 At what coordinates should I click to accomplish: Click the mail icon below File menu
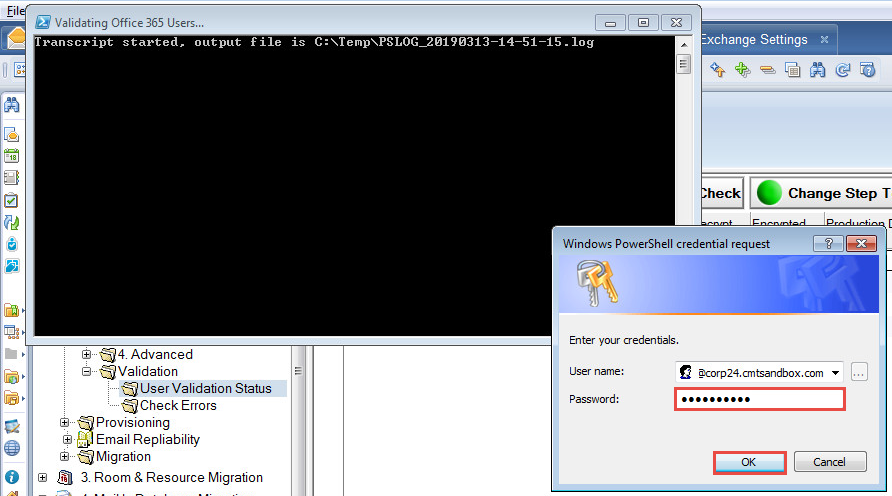(x=15, y=38)
